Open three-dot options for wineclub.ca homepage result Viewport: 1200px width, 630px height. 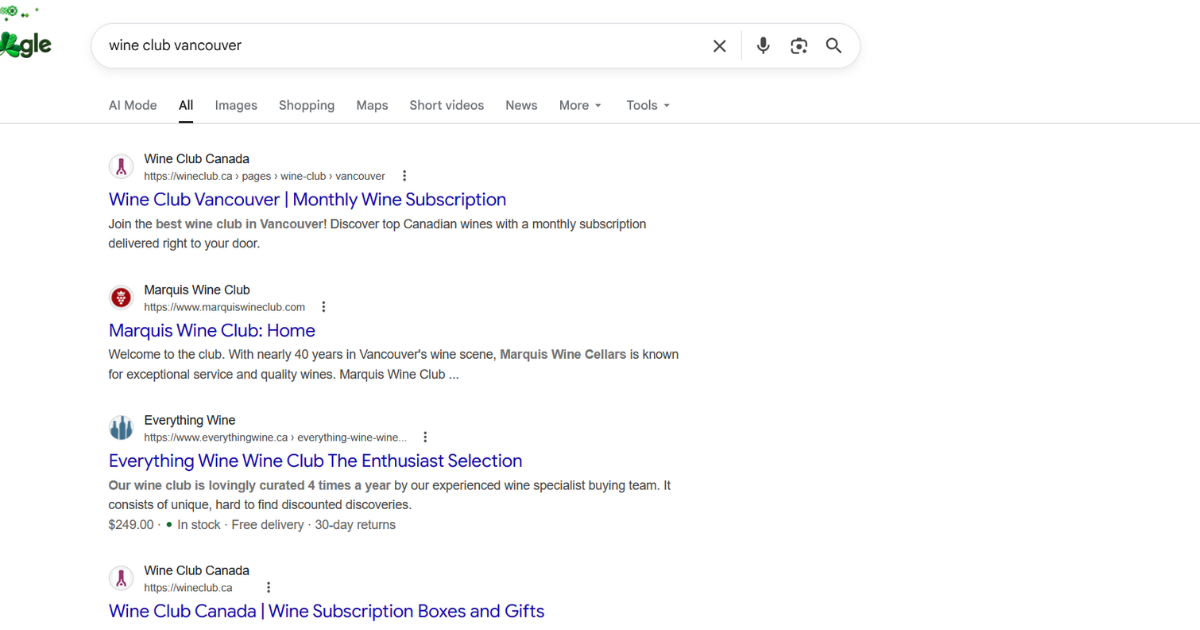click(x=268, y=588)
